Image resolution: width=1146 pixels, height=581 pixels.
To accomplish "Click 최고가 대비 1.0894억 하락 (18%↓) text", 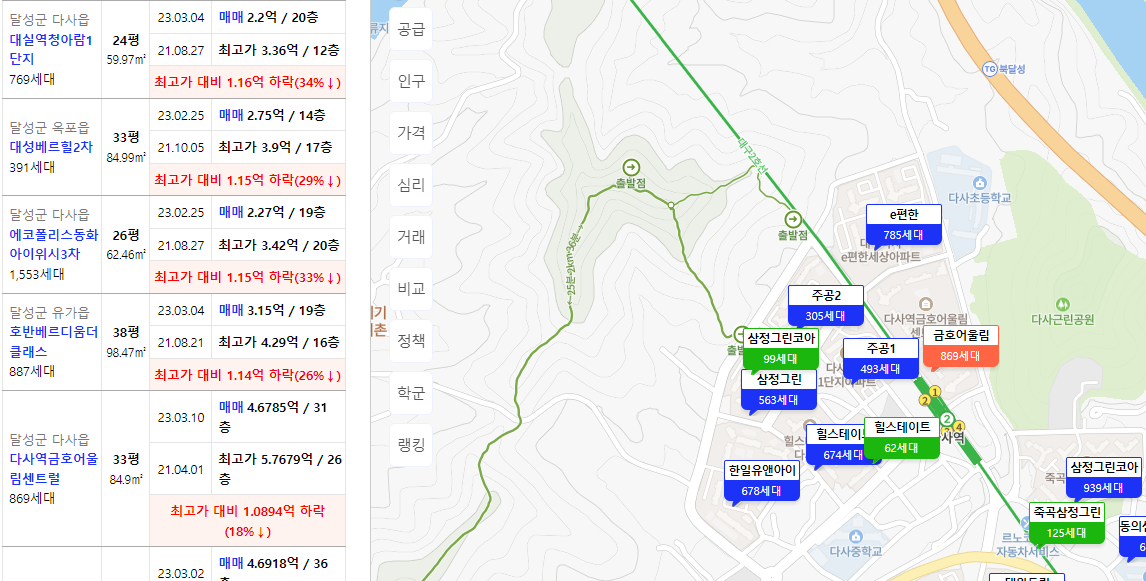I will [x=248, y=520].
